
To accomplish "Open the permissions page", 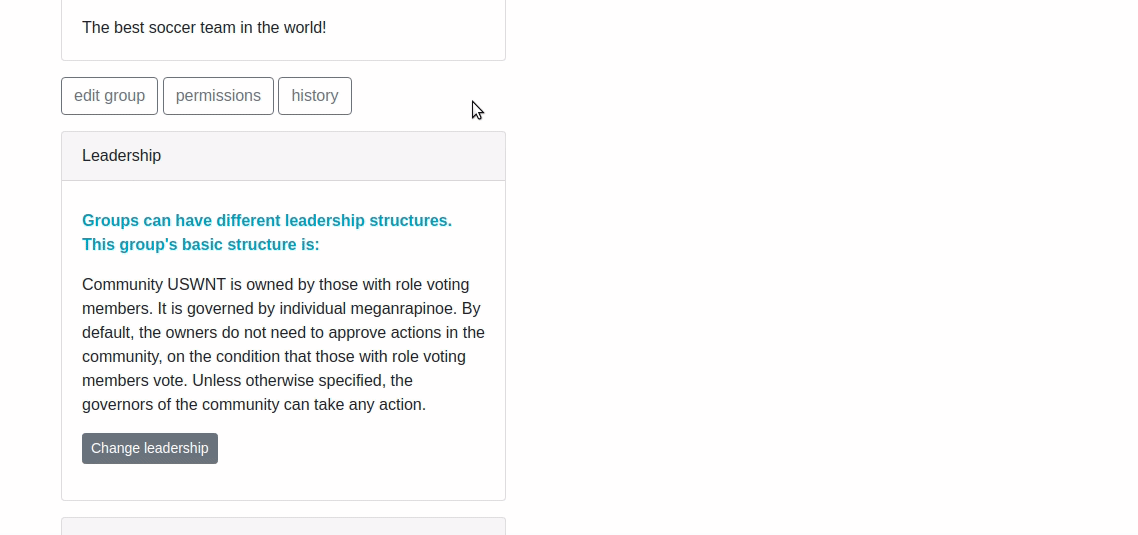I will (x=218, y=96).
